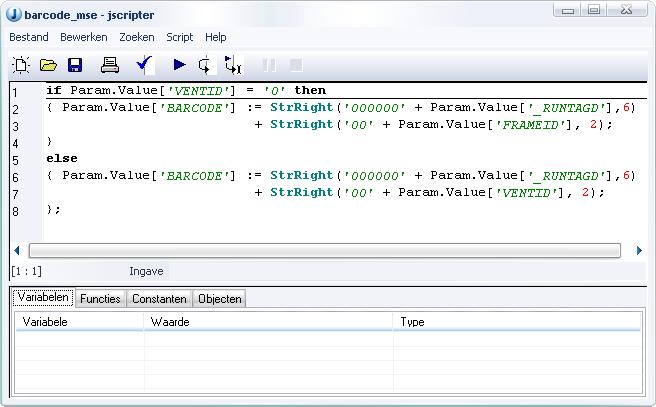Image resolution: width=656 pixels, height=407 pixels.
Task: Click the horizontal scrollbar thumb
Action: coord(325,251)
